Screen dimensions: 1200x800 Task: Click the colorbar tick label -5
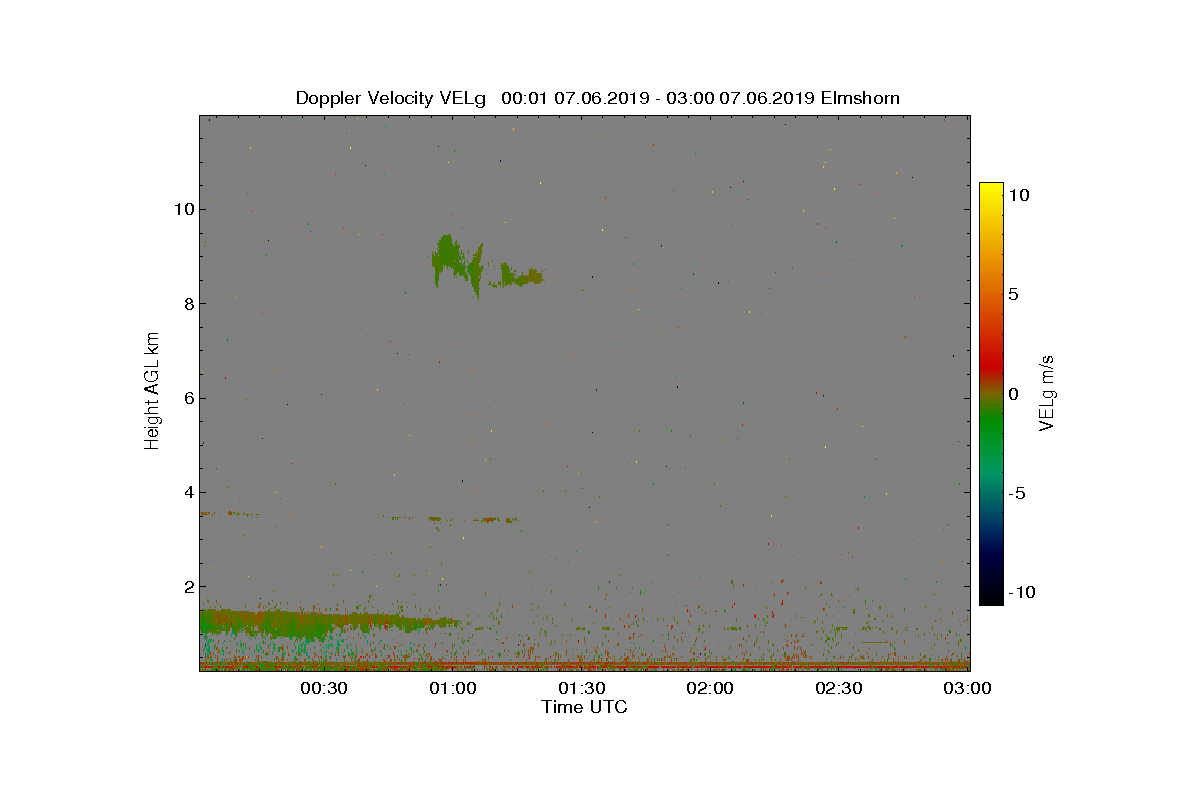point(1016,493)
